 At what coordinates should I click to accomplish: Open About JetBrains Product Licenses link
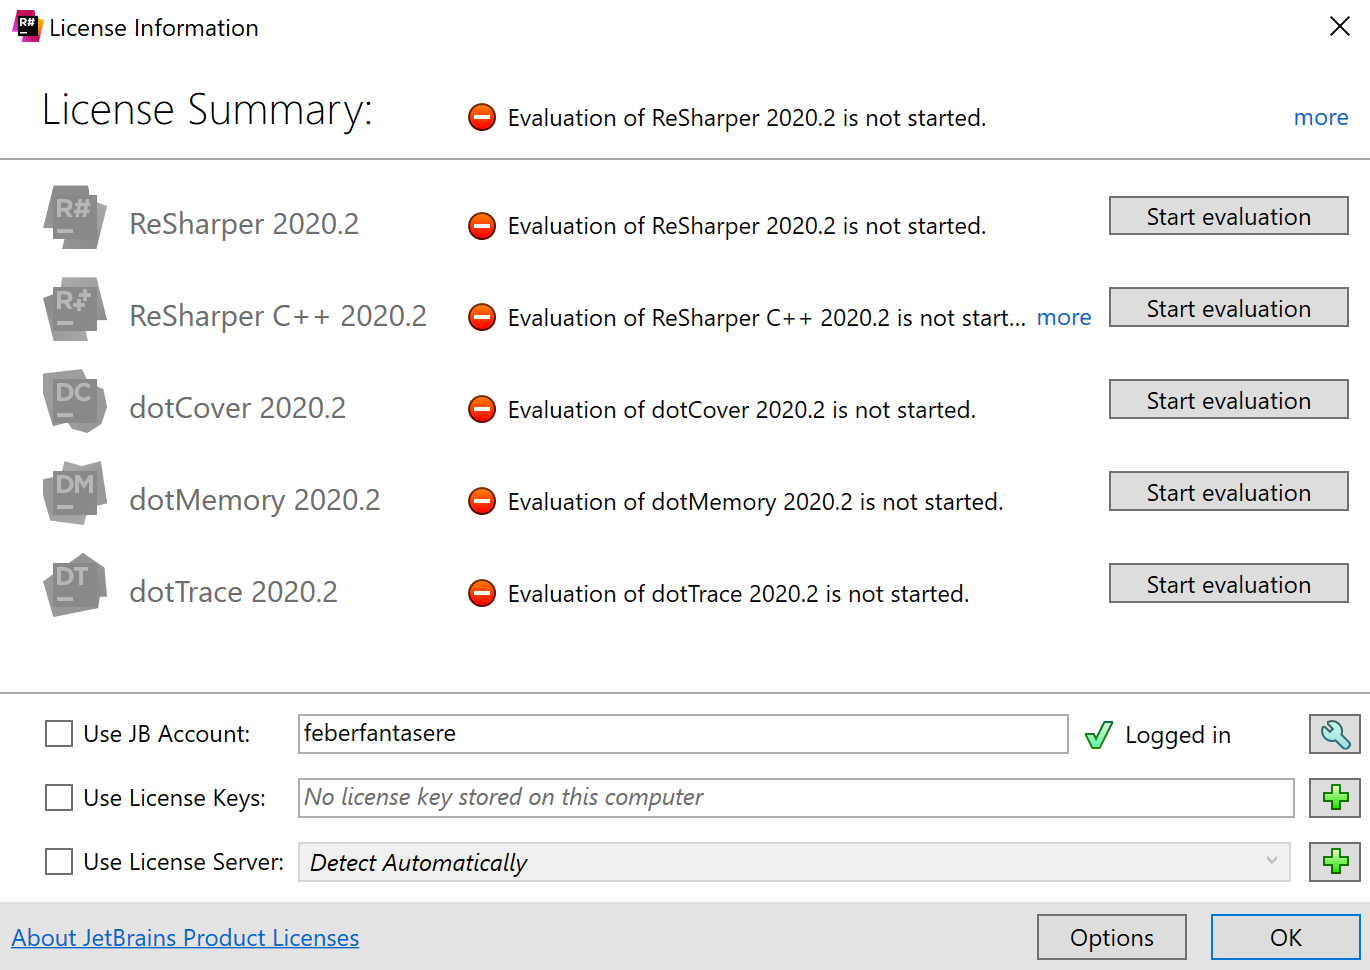pyautogui.click(x=185, y=938)
